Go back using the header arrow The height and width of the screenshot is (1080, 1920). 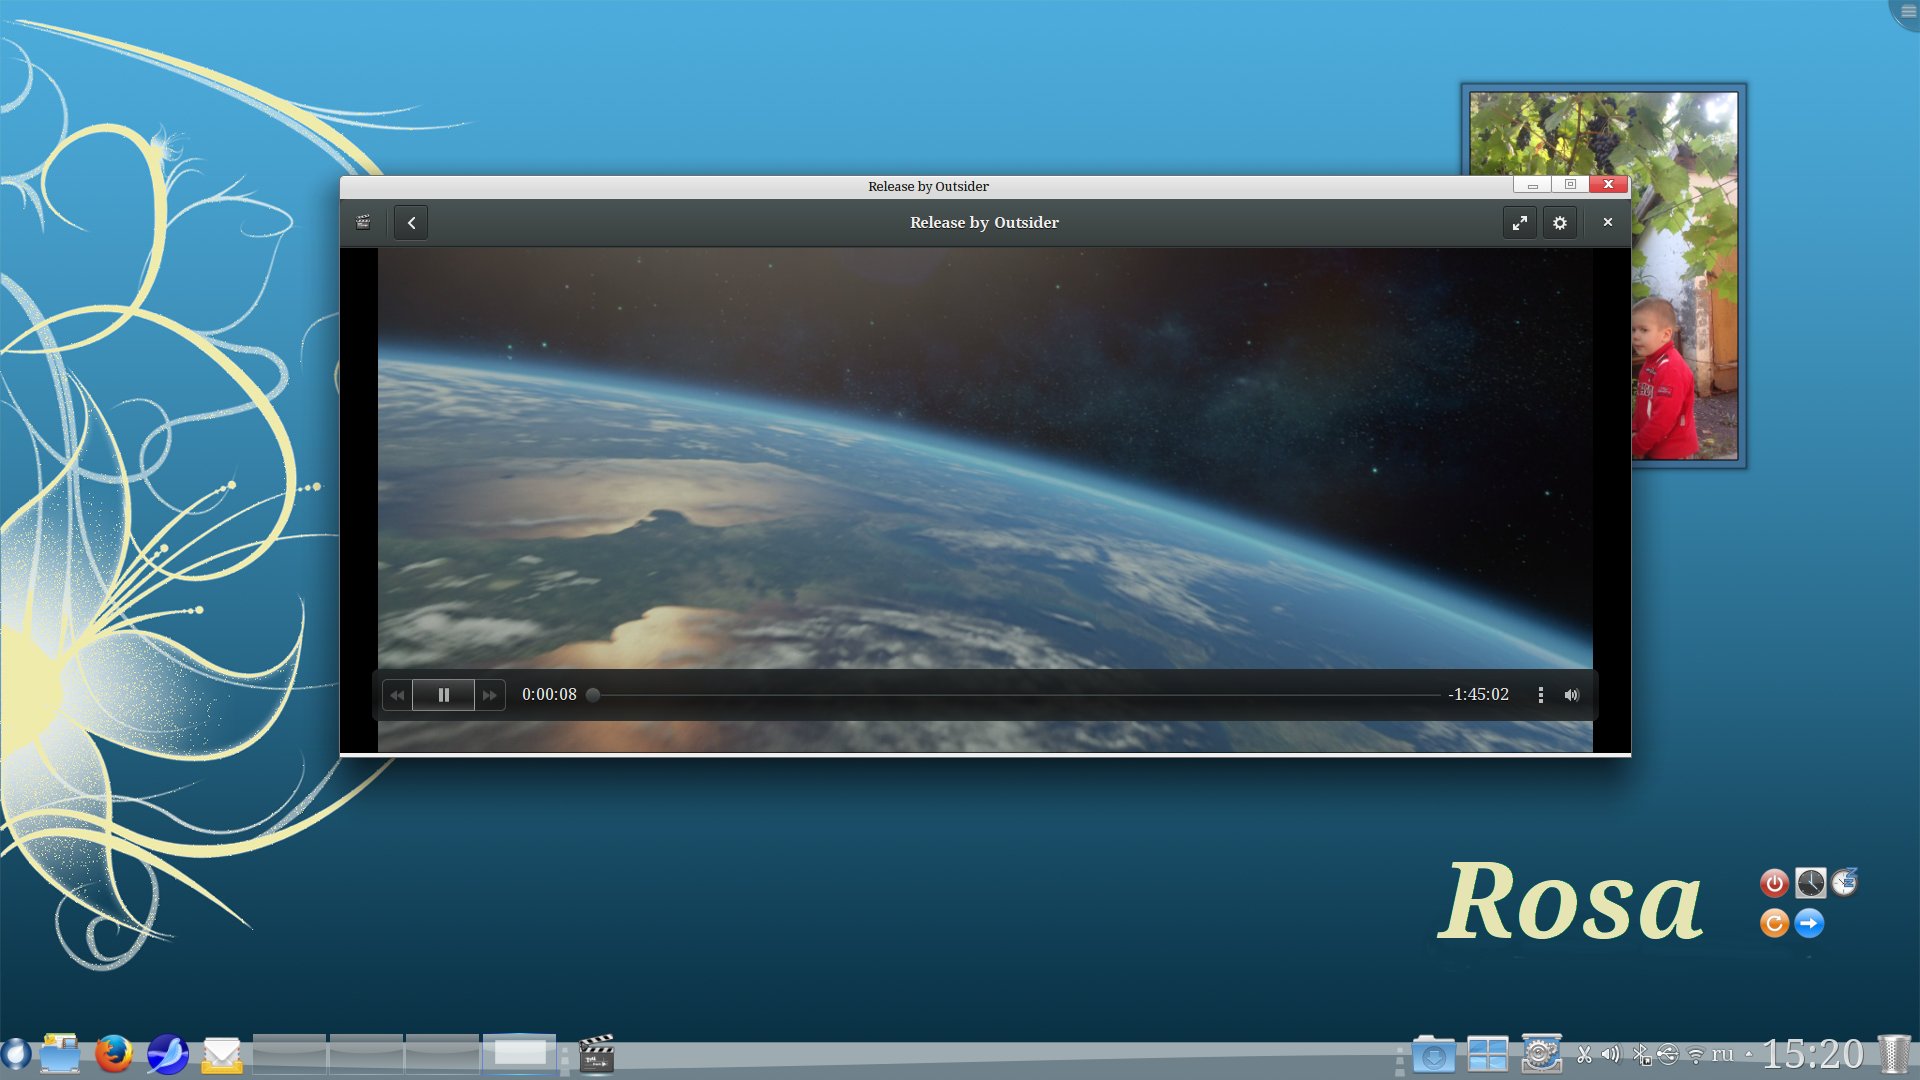click(411, 223)
